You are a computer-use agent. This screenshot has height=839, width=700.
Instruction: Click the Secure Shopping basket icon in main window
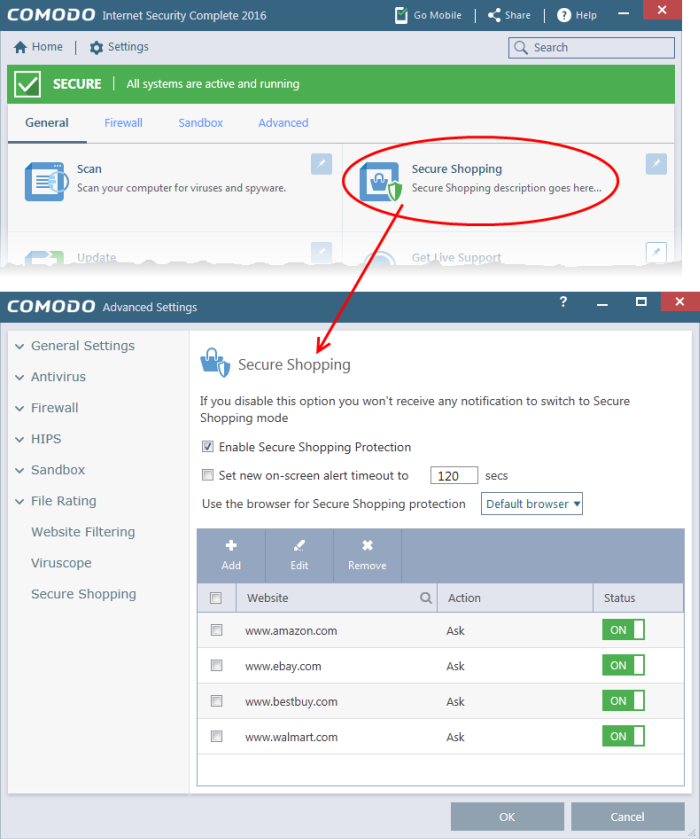click(x=381, y=182)
